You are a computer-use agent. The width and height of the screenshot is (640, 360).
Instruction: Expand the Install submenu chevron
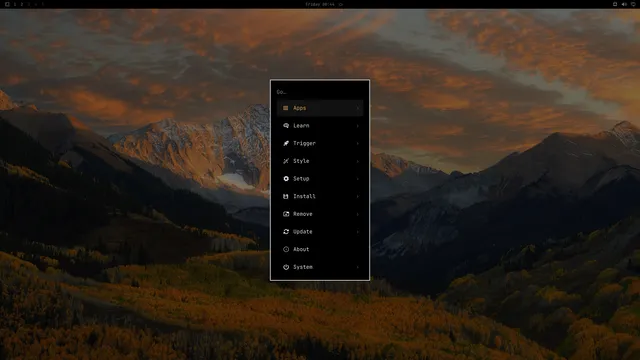(x=358, y=196)
